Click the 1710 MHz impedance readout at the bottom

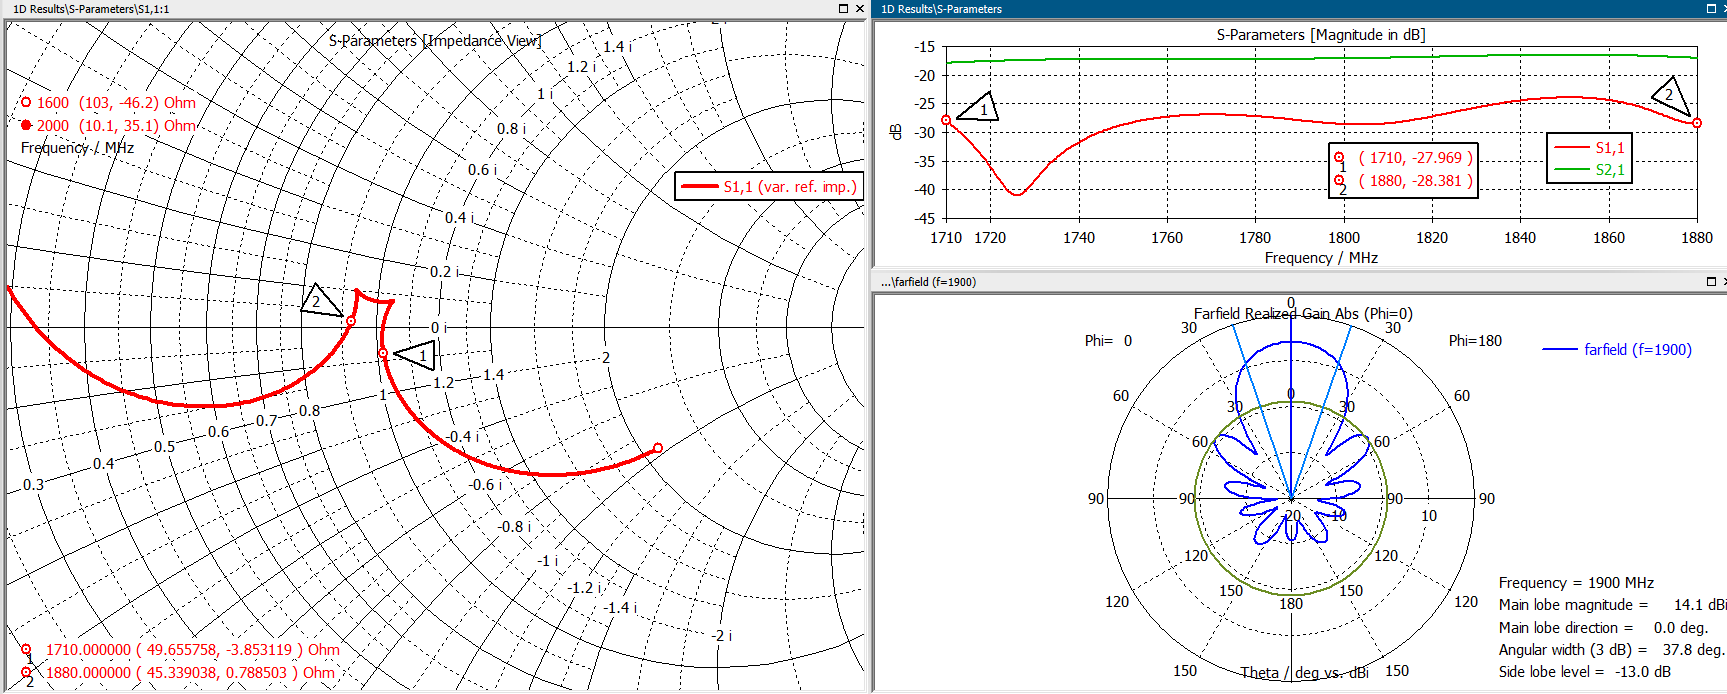pos(192,650)
